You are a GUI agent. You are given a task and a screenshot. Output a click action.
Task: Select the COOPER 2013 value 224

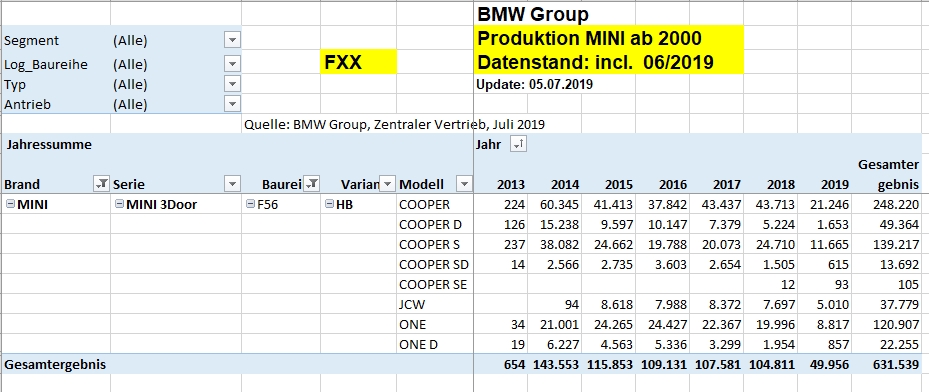click(x=515, y=204)
